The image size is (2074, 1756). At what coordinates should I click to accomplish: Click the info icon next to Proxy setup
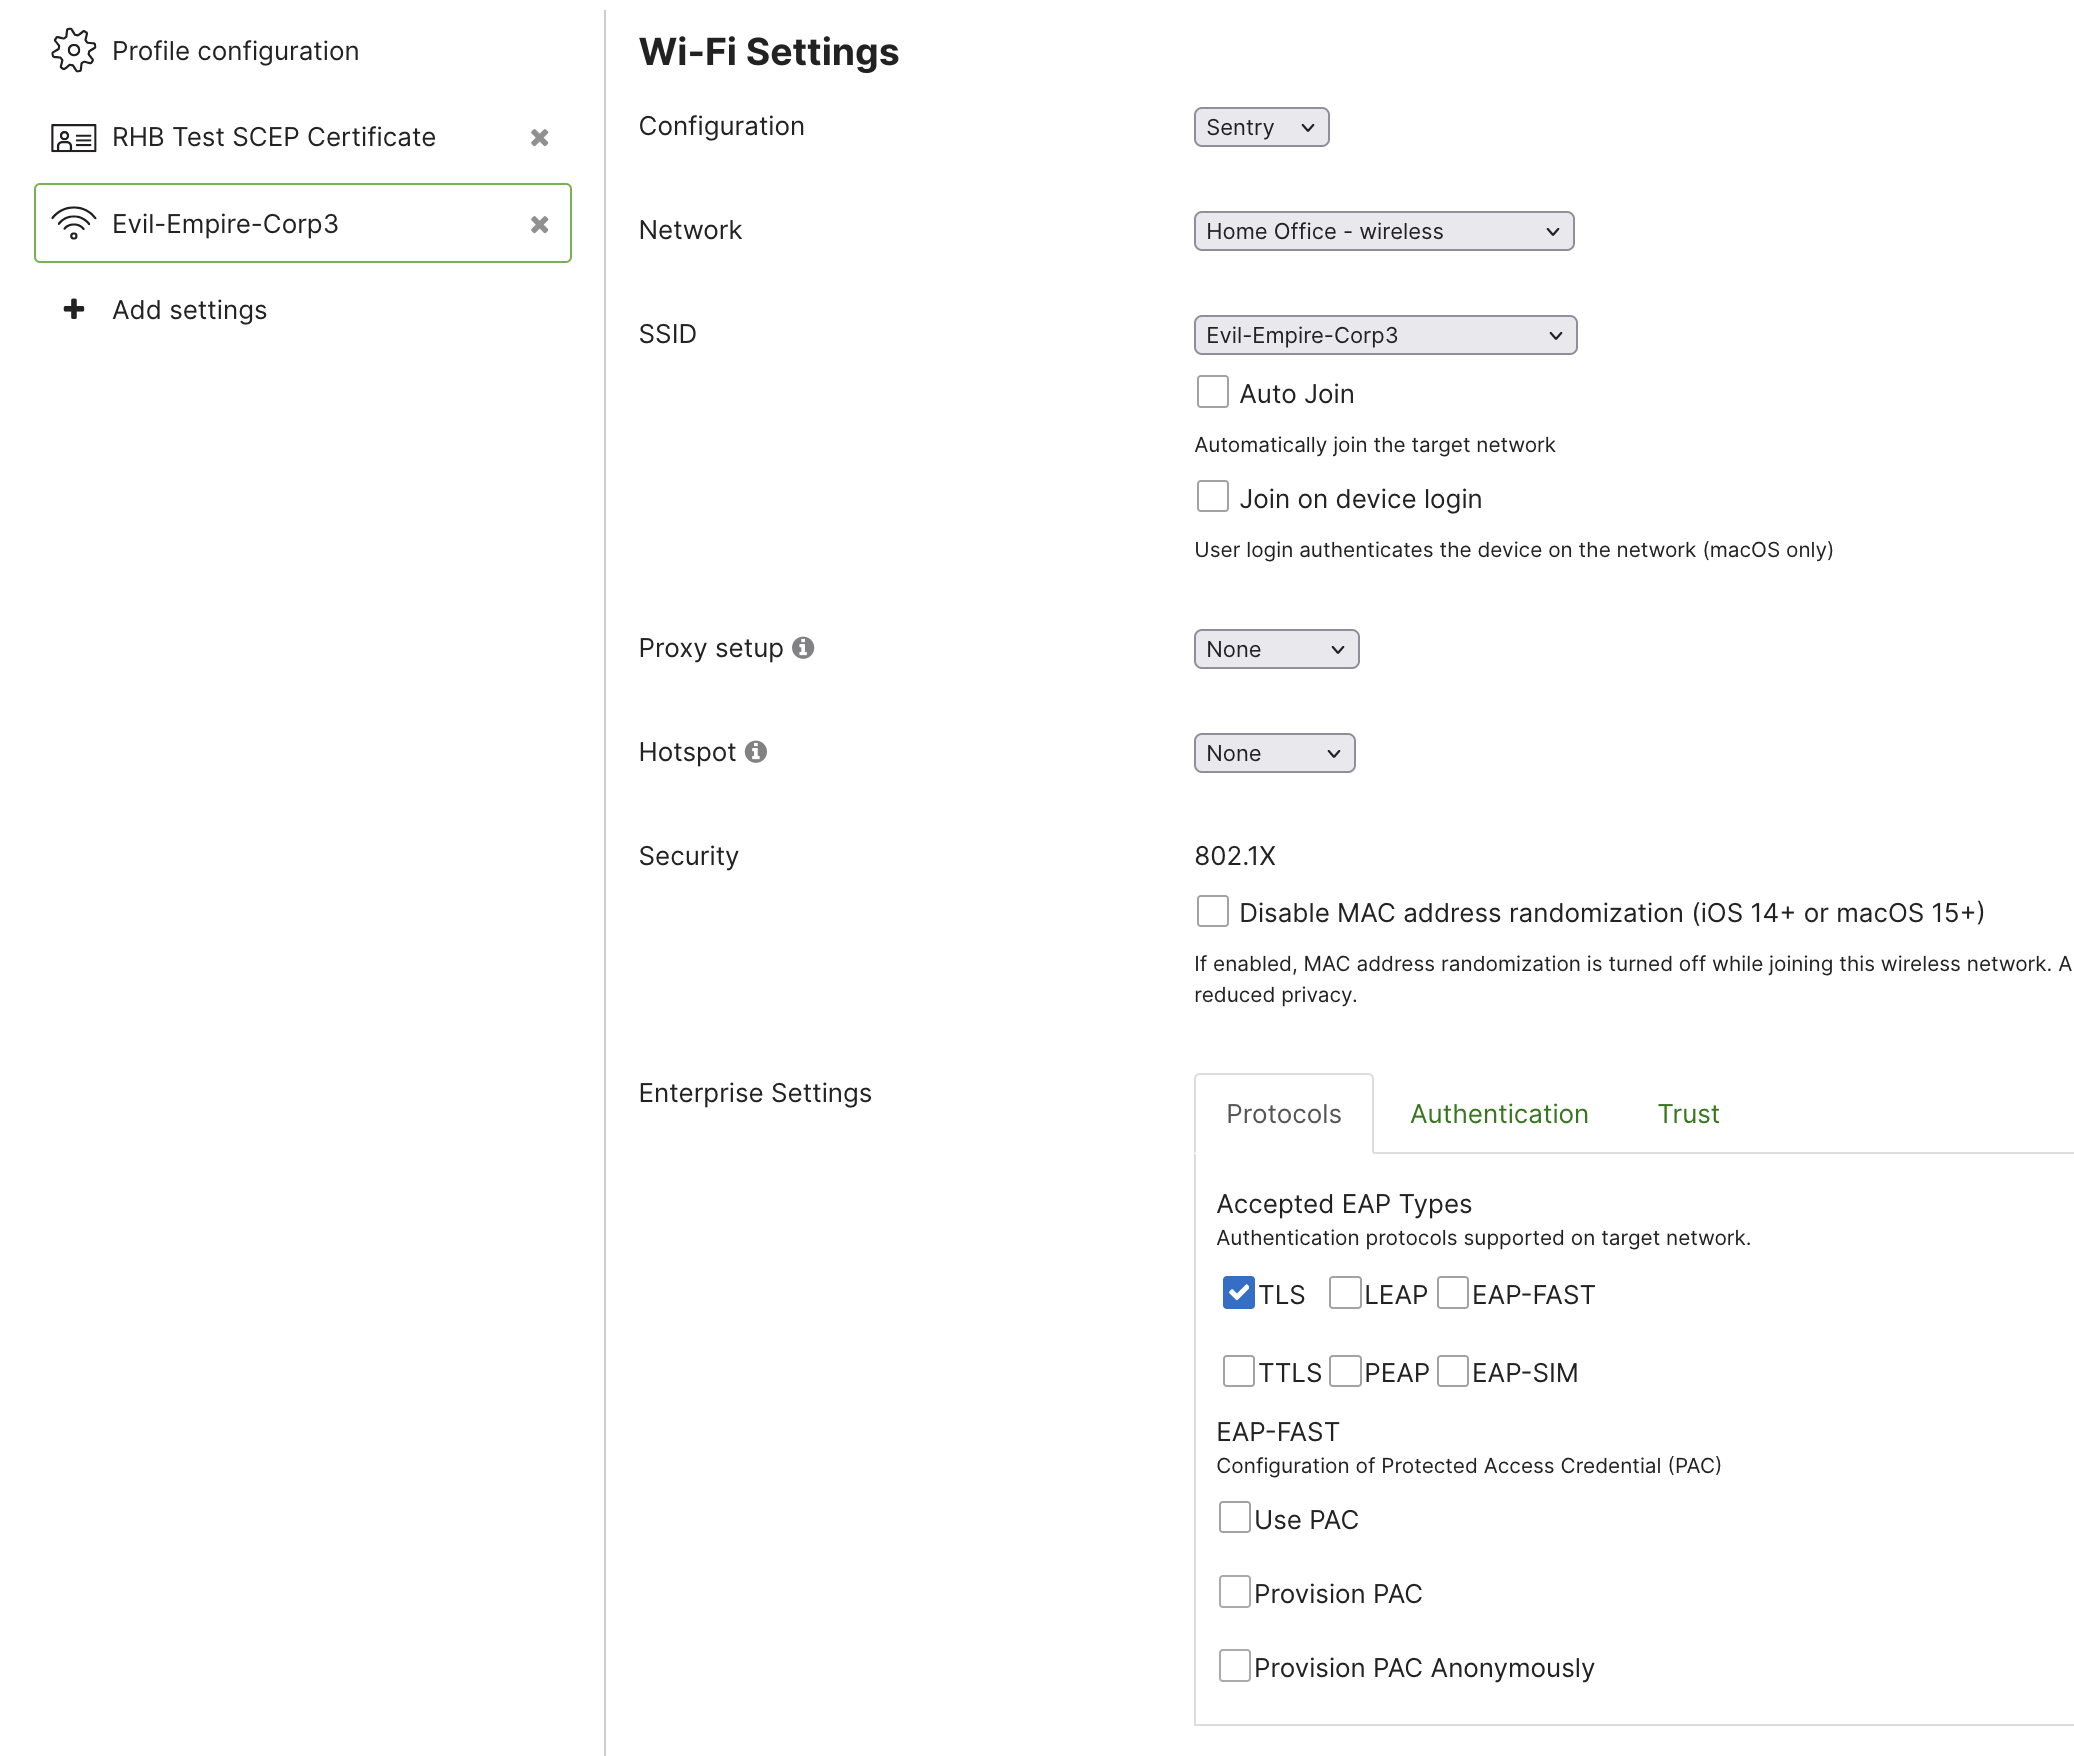(805, 646)
